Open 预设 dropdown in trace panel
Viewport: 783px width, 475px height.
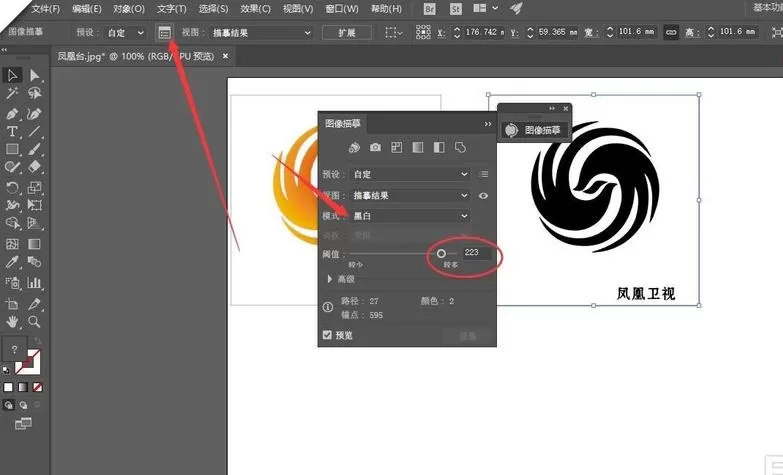pyautogui.click(x=410, y=174)
